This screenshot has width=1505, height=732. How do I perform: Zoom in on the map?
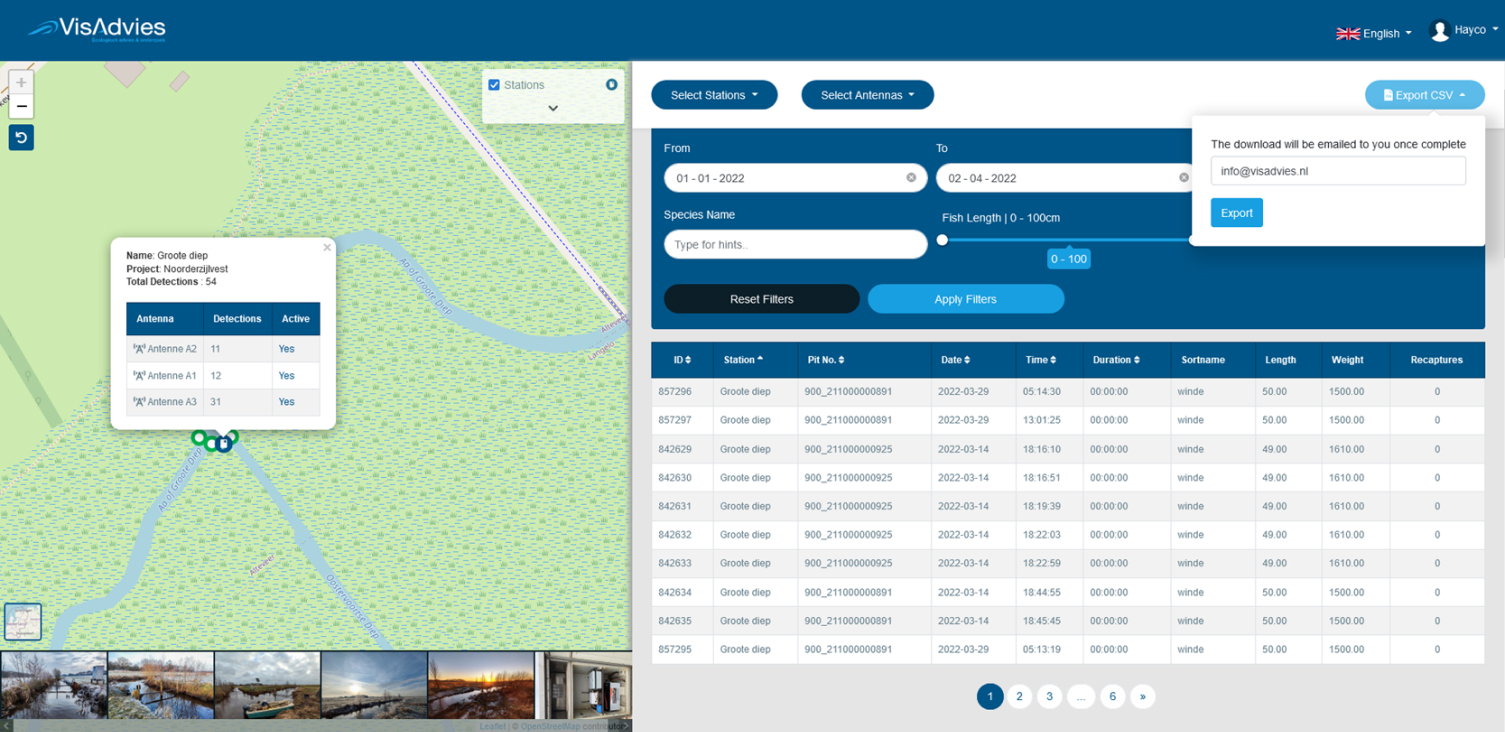21,82
